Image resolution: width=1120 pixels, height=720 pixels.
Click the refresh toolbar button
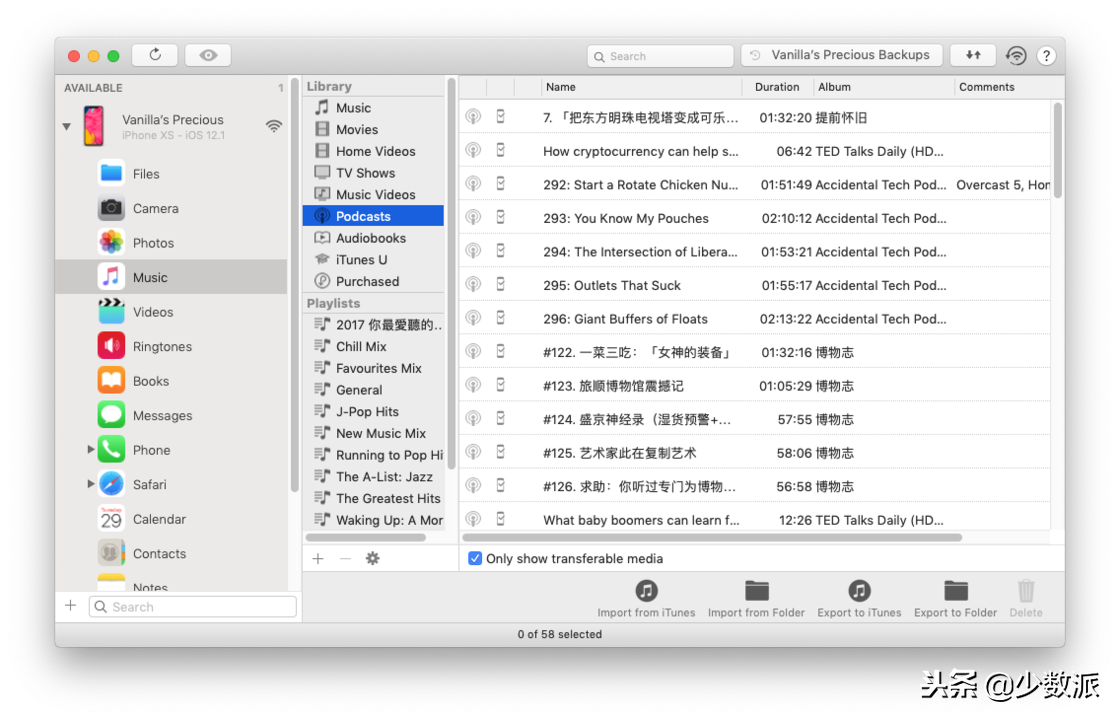pos(155,55)
